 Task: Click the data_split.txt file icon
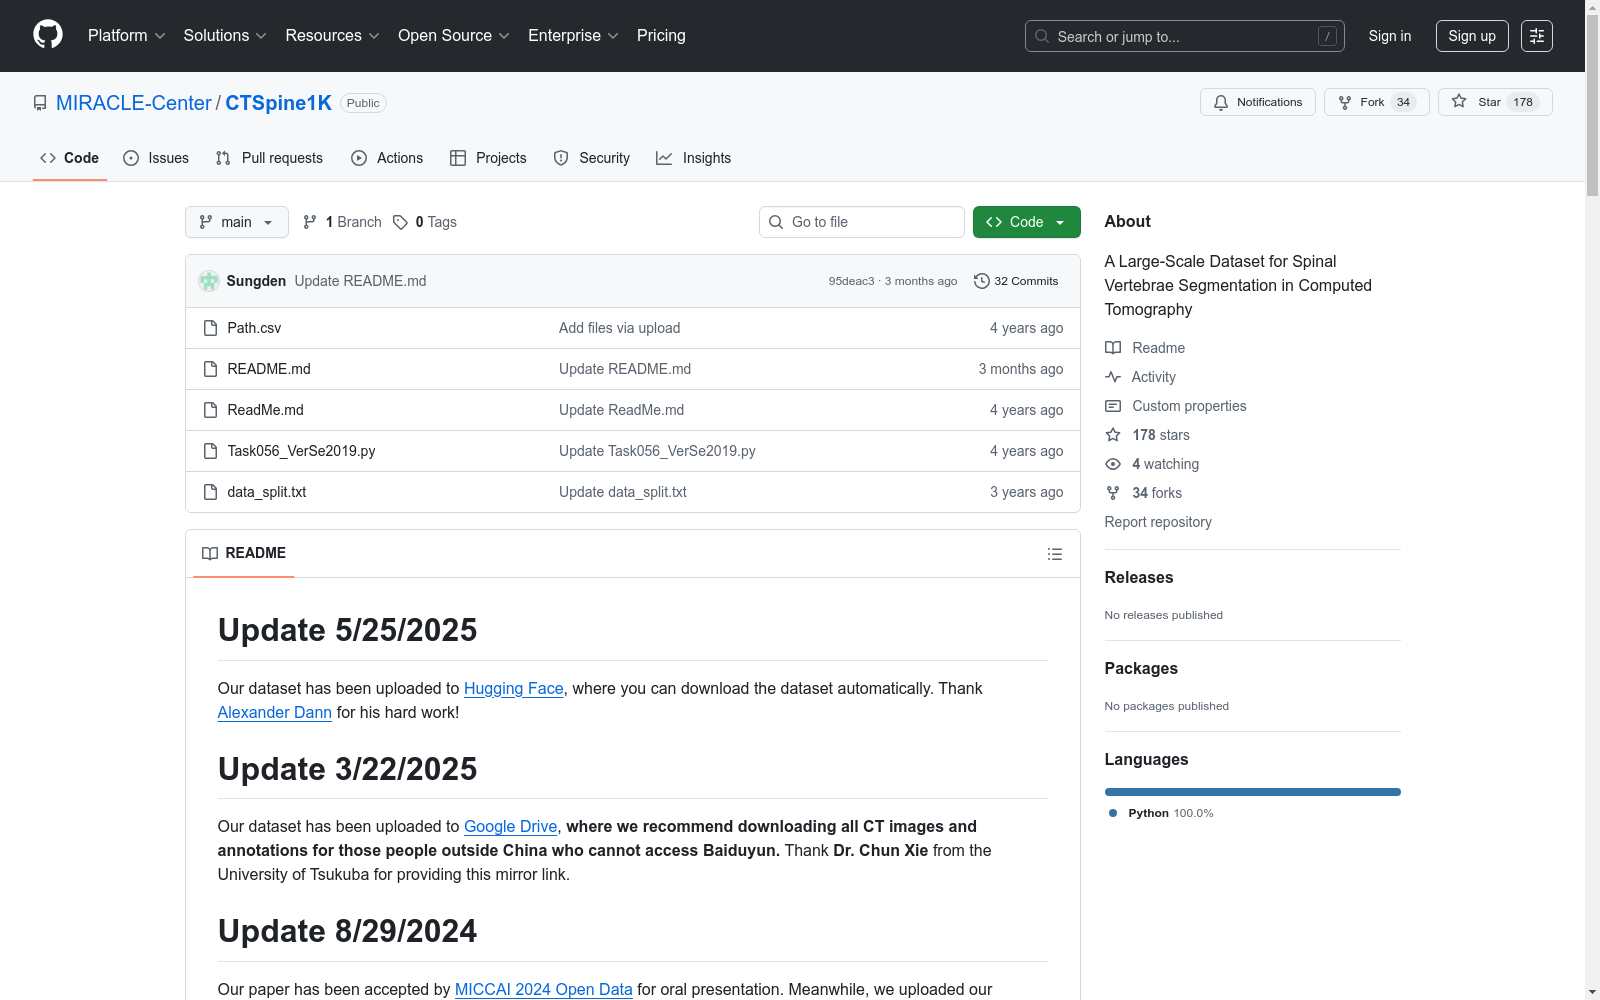coord(210,492)
